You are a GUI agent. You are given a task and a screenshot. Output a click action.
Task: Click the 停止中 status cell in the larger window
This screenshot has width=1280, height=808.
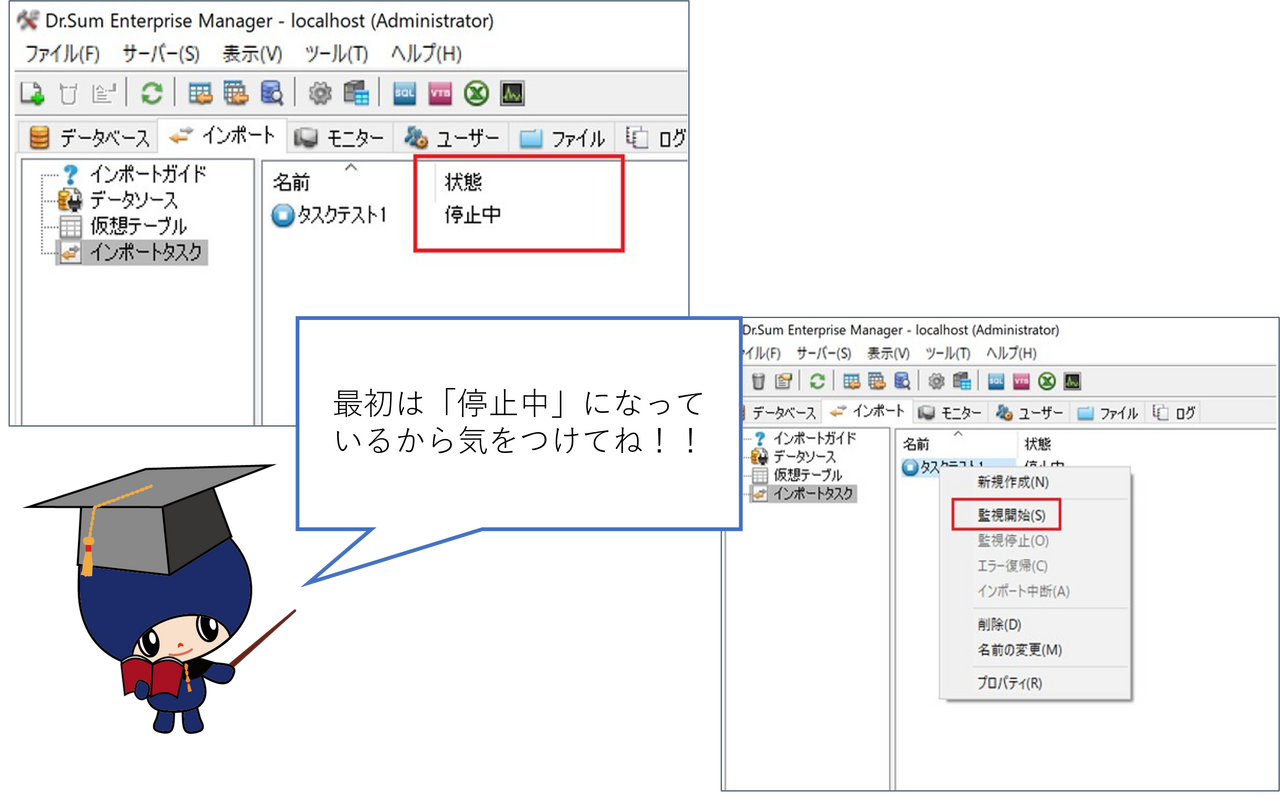473,215
